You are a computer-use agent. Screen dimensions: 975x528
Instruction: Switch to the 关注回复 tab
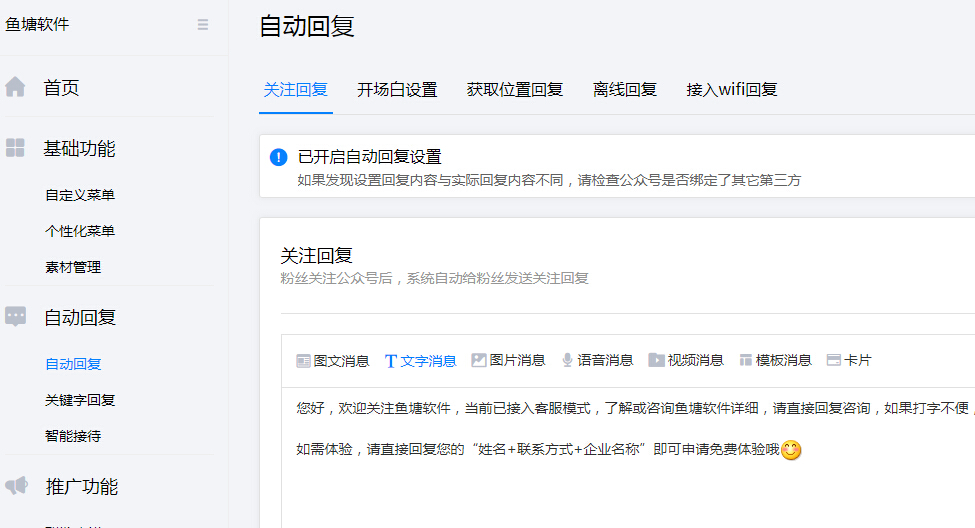[295, 90]
